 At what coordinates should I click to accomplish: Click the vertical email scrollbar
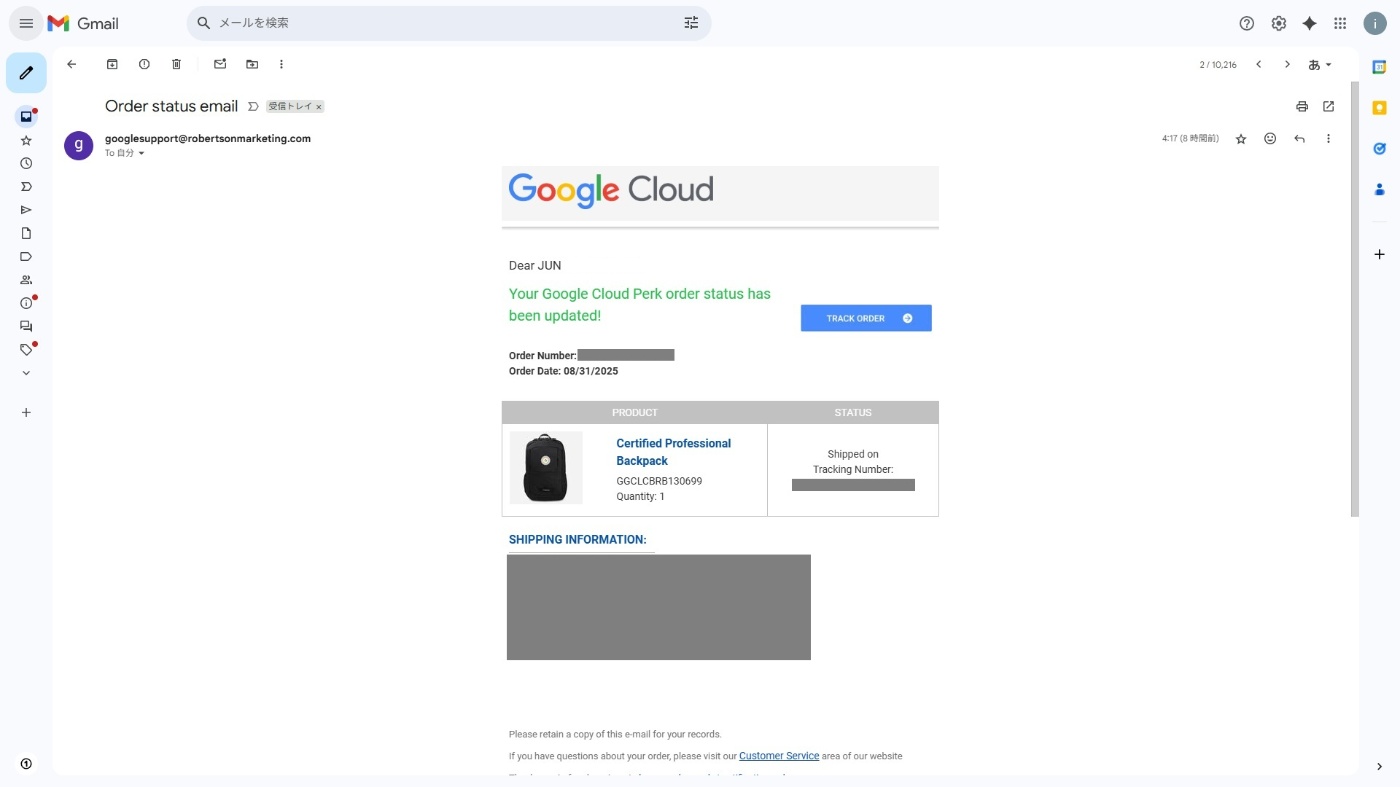1355,300
